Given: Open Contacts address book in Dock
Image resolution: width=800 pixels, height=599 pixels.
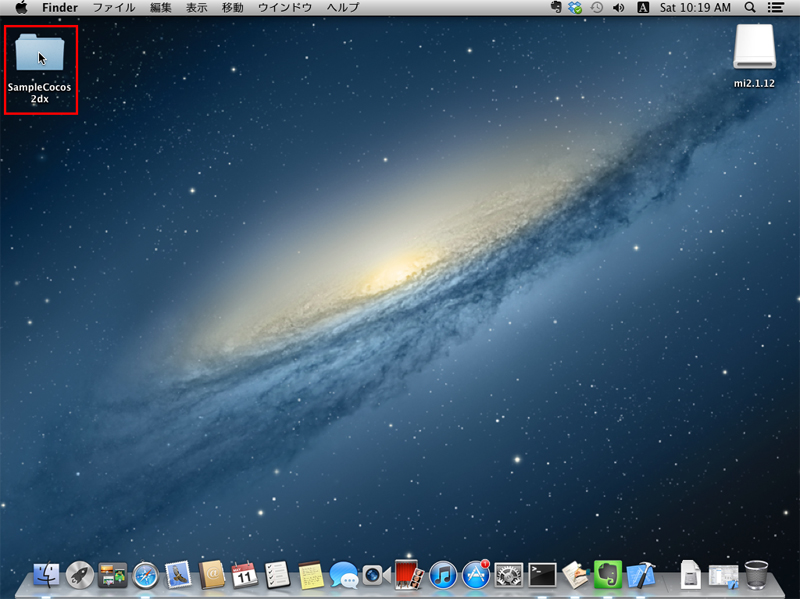Looking at the screenshot, I should (211, 575).
